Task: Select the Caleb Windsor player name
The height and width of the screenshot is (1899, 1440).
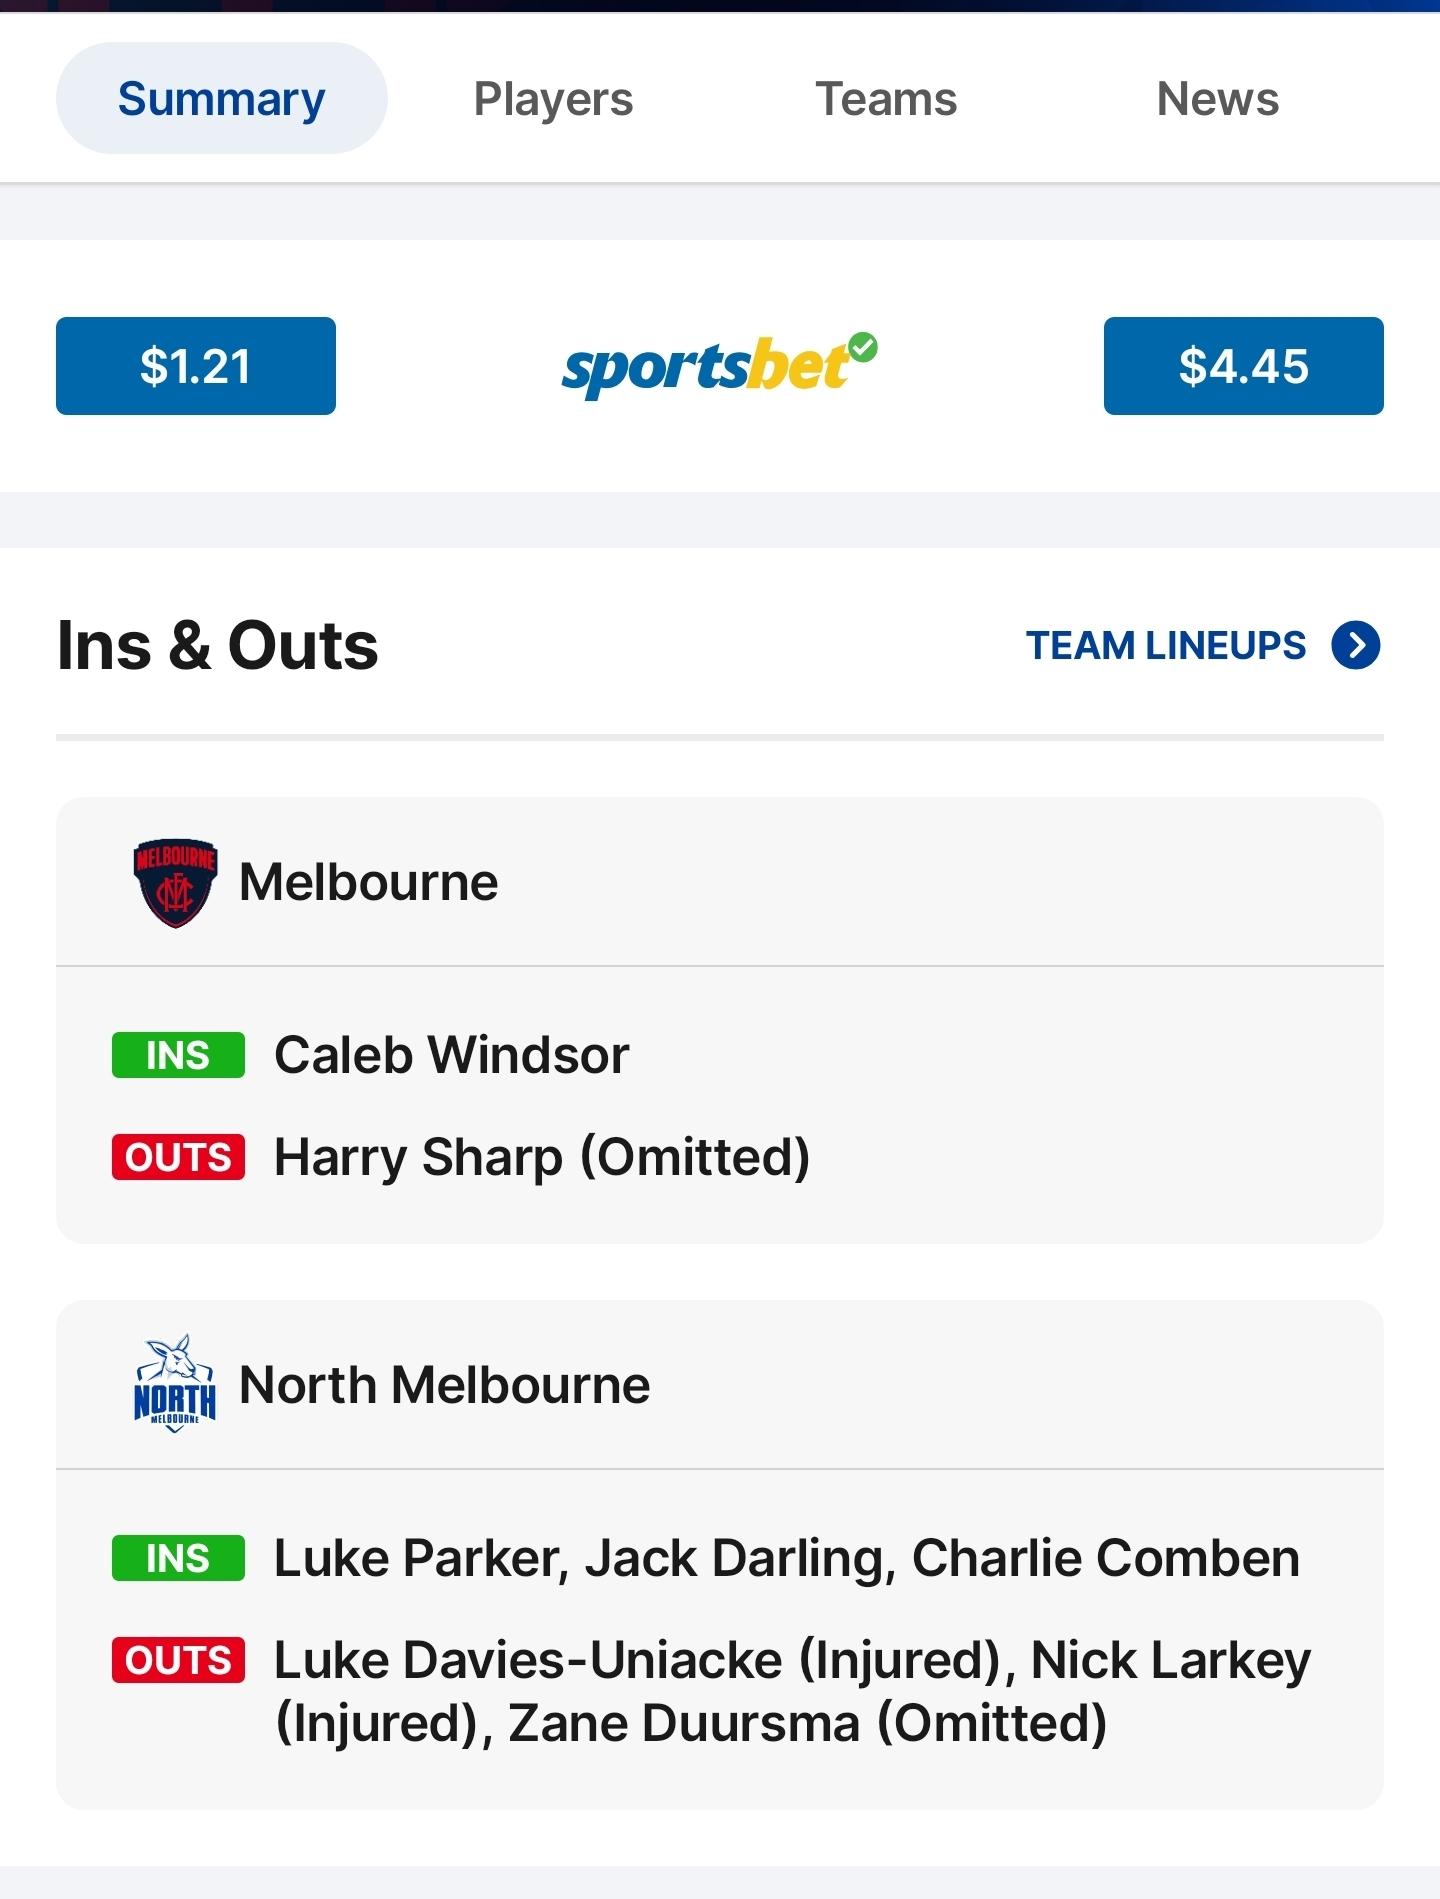Action: coord(452,1055)
